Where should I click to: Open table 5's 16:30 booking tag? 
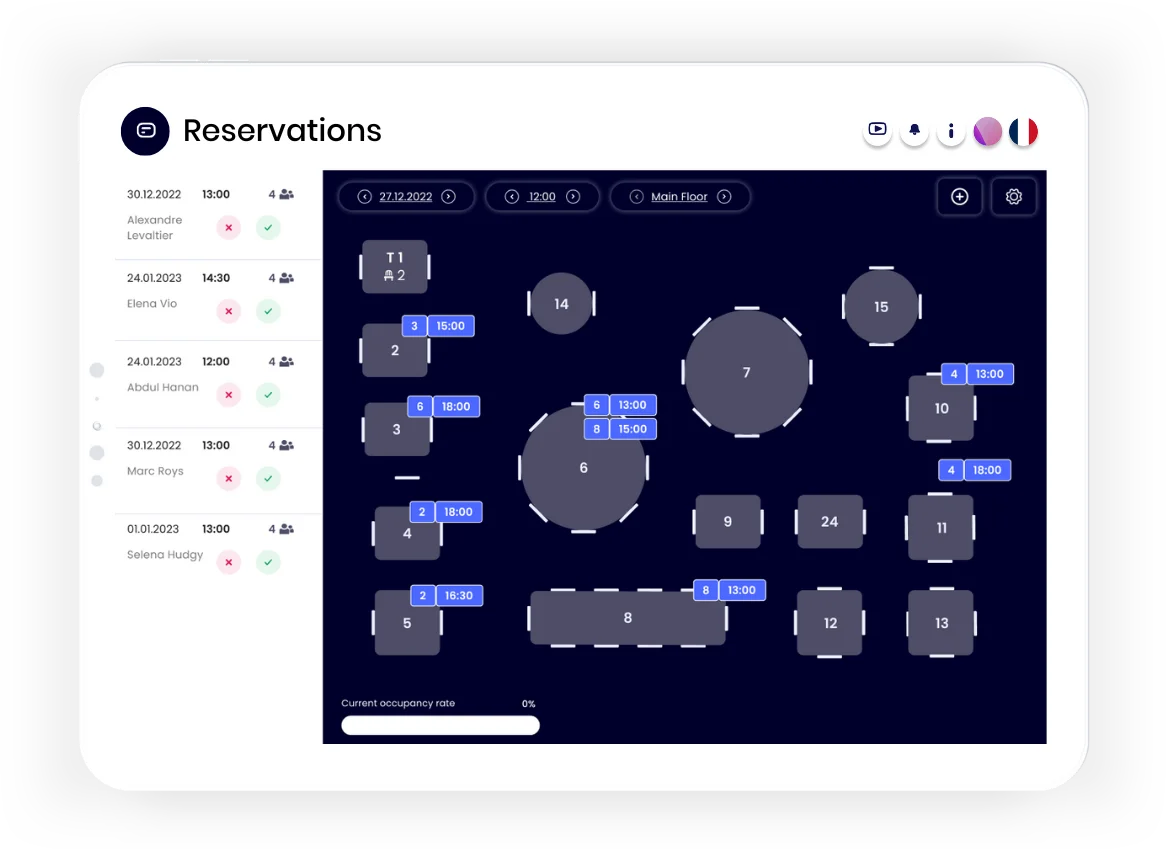coord(447,595)
